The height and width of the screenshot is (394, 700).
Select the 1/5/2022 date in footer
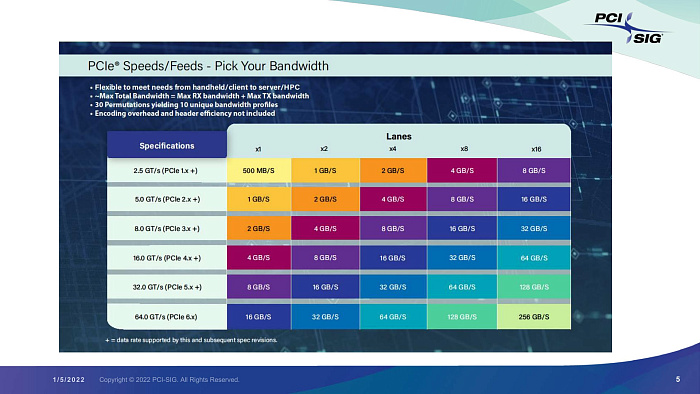(x=69, y=380)
